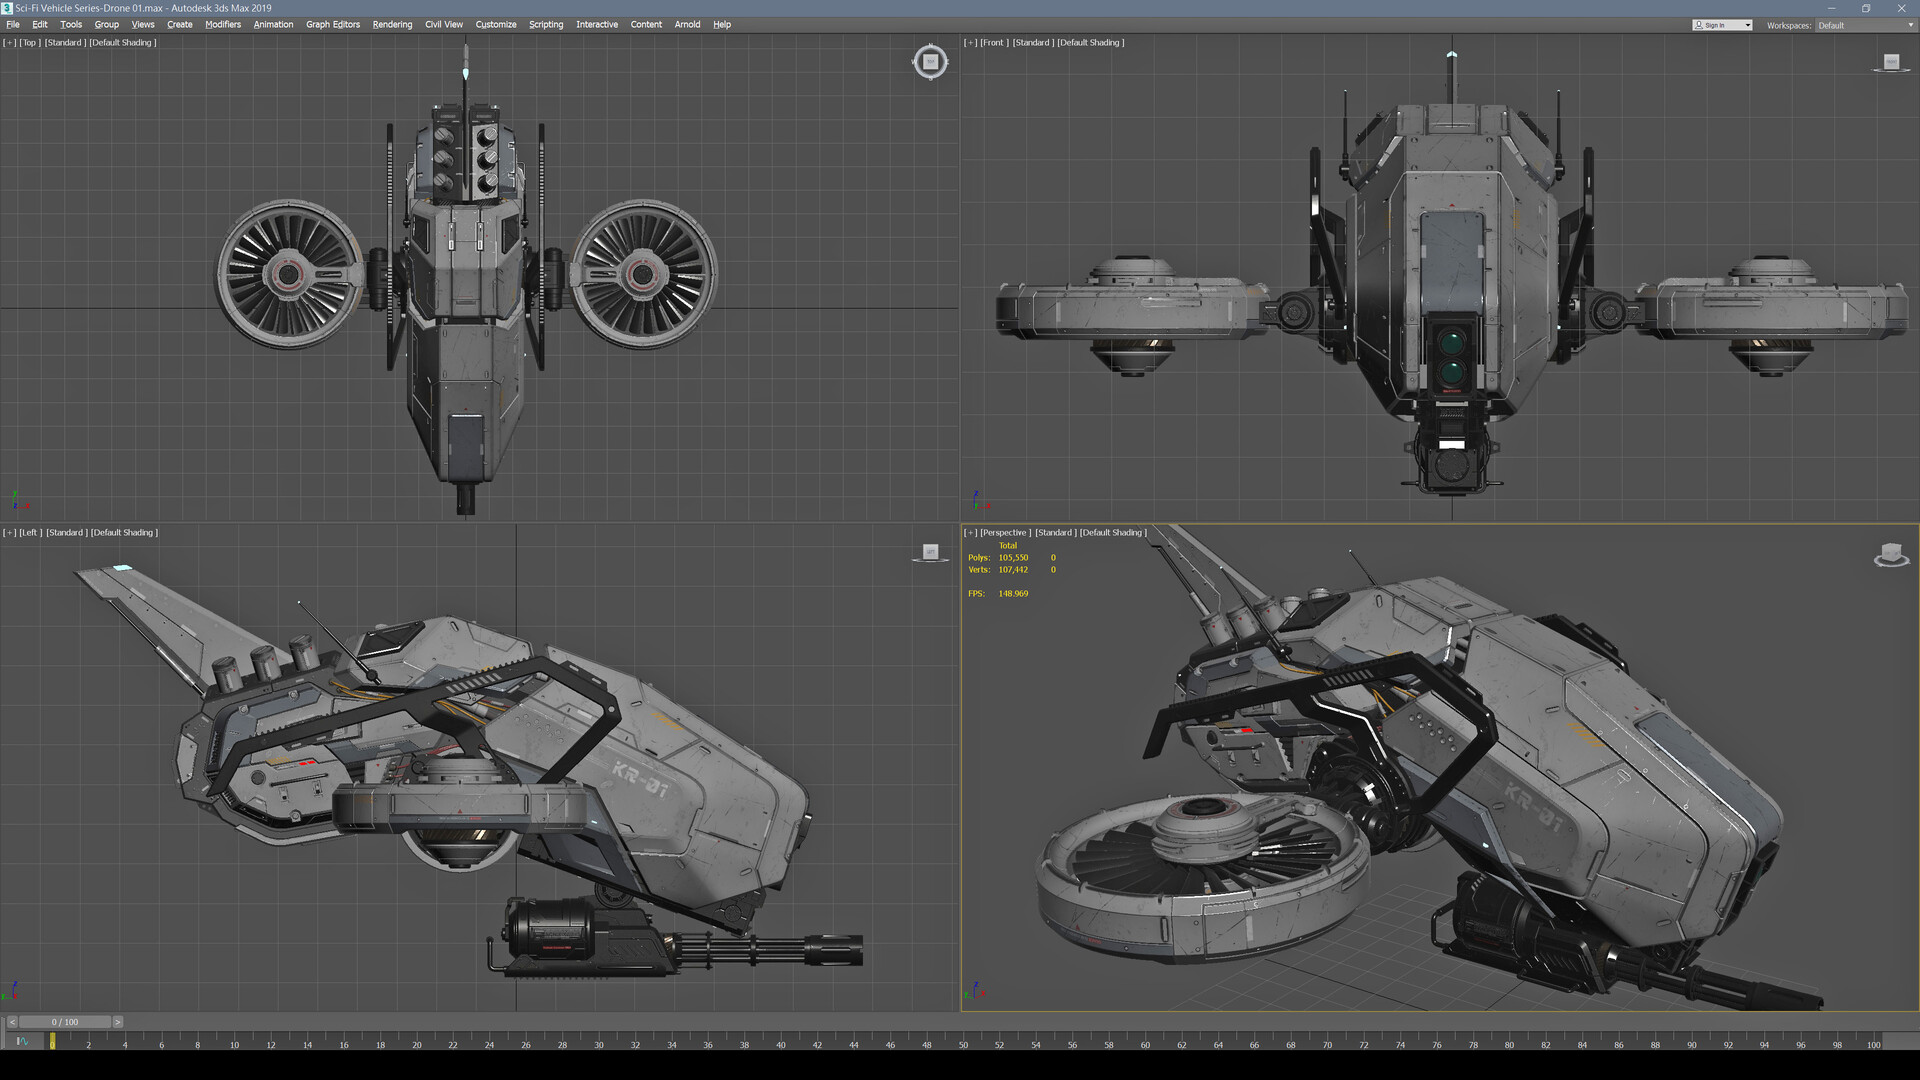Open the [Default Shading] menu in Left viewport
This screenshot has height=1080, width=1920.
point(123,532)
